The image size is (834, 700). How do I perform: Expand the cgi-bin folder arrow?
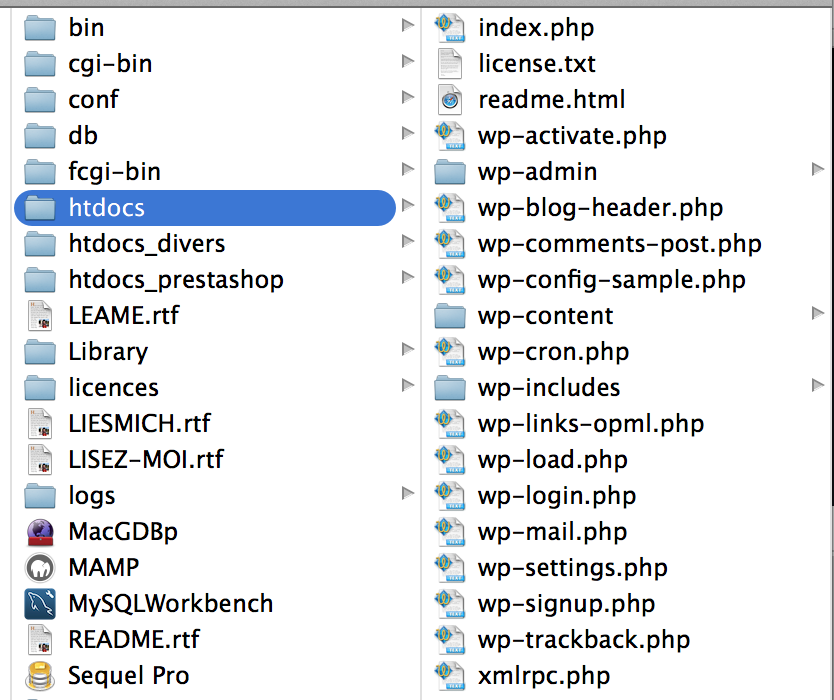407,63
